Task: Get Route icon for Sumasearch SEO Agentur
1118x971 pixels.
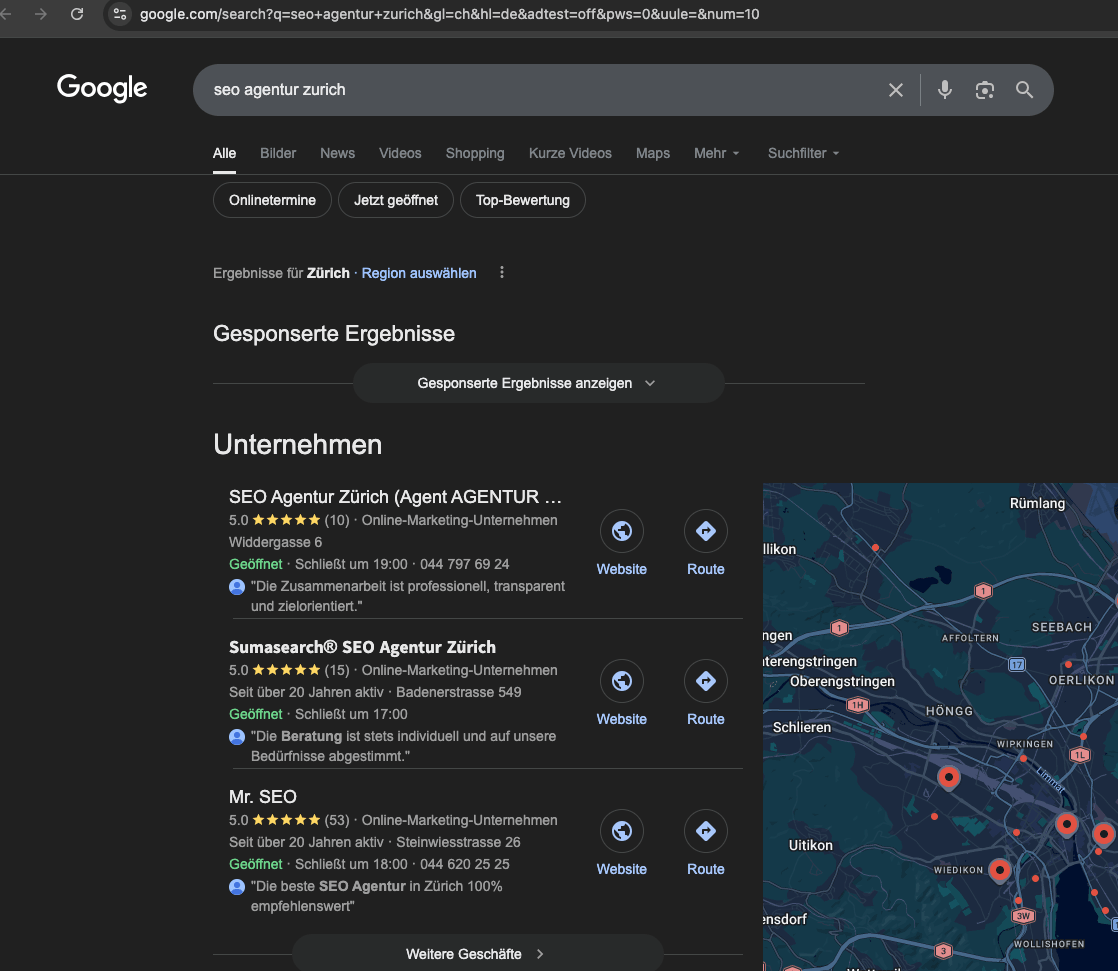Action: click(x=706, y=681)
